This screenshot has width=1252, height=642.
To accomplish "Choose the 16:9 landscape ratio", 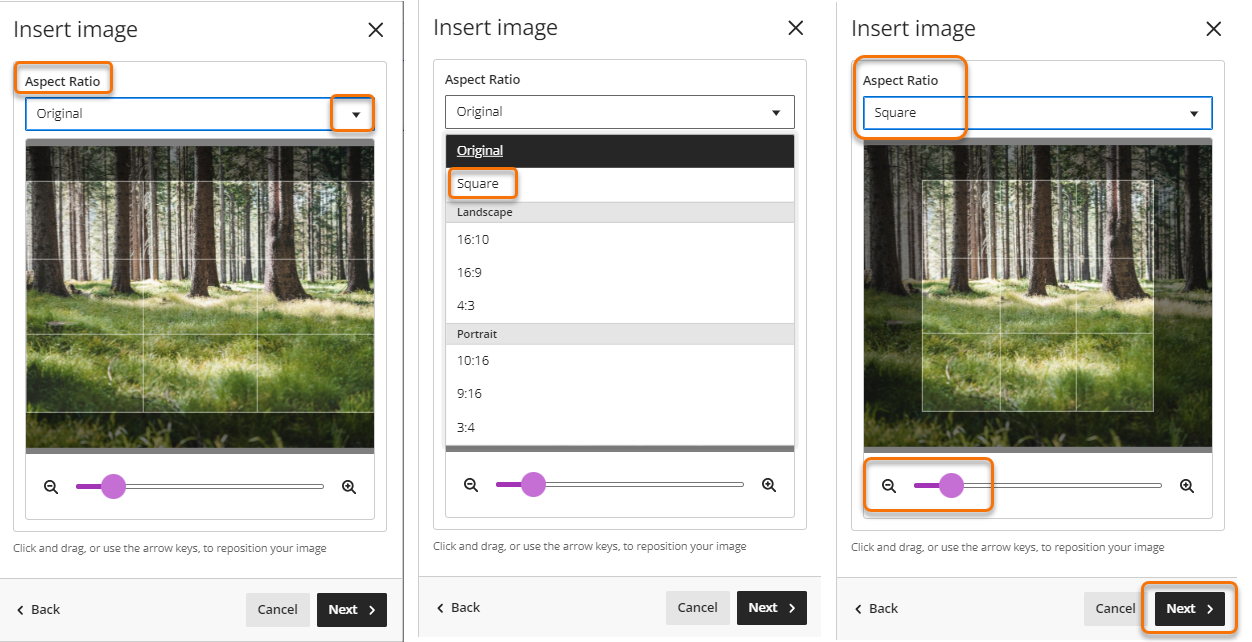I will point(469,273).
